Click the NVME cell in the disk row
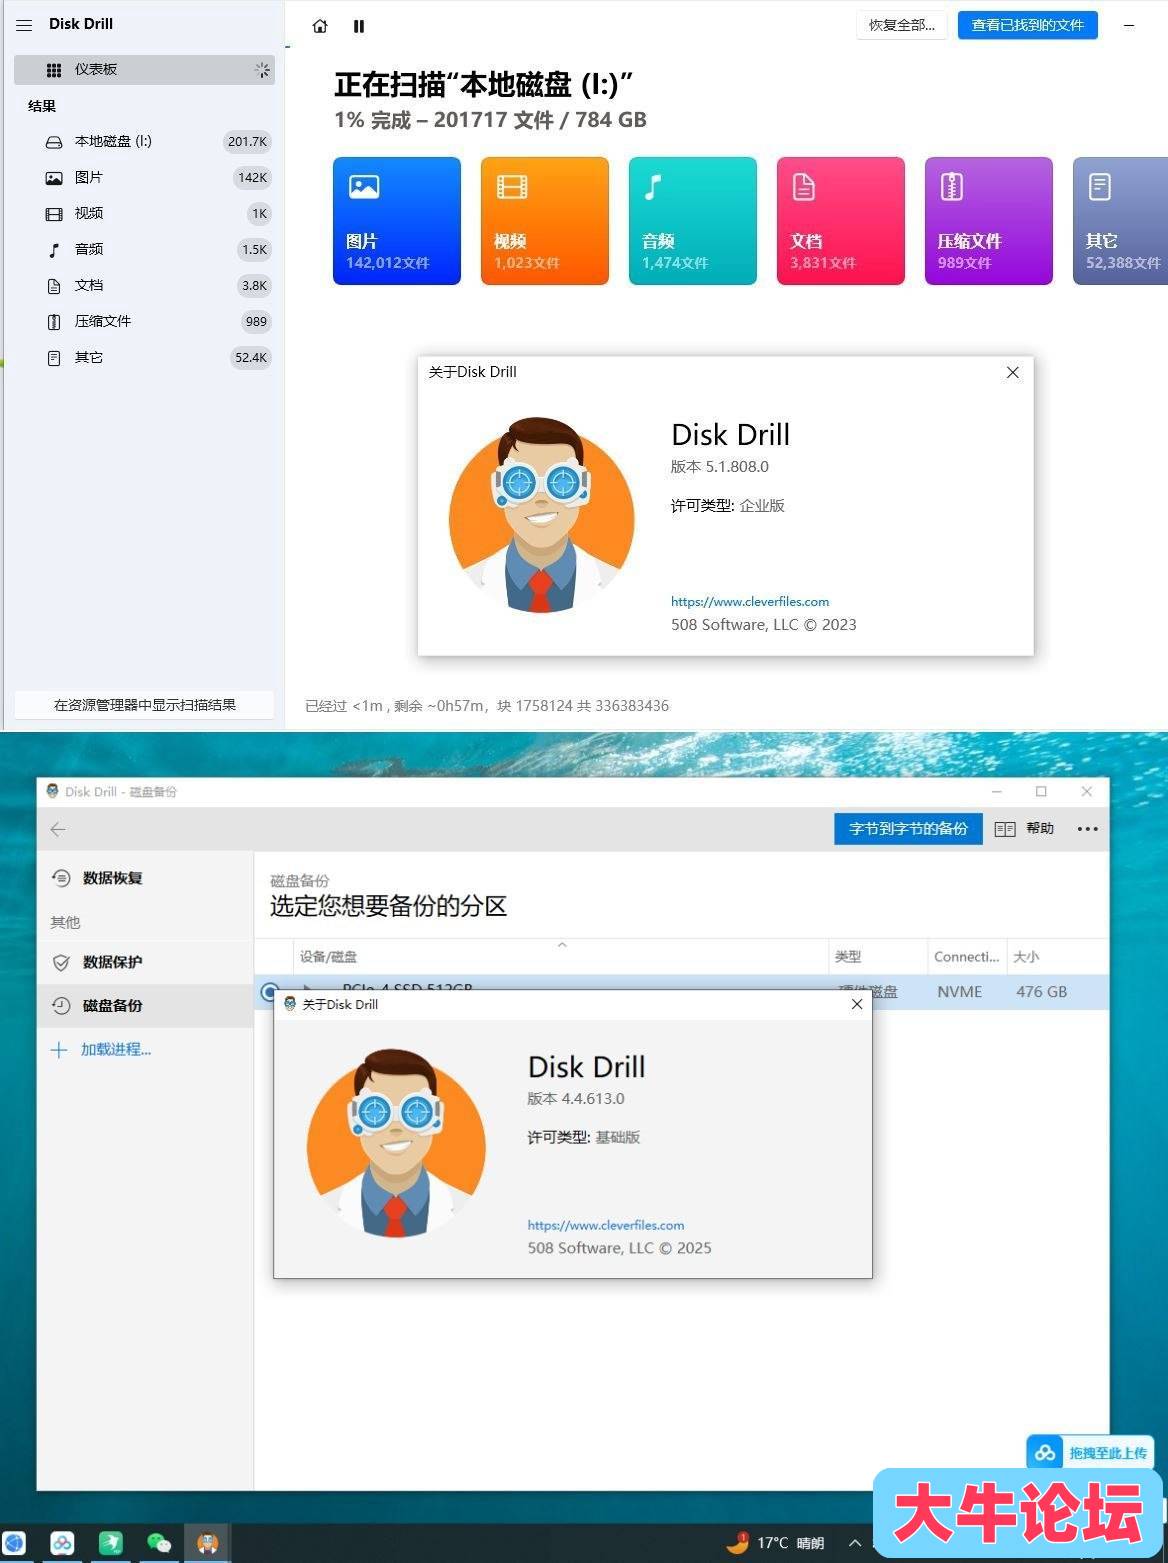The image size is (1168, 1563). tap(960, 992)
